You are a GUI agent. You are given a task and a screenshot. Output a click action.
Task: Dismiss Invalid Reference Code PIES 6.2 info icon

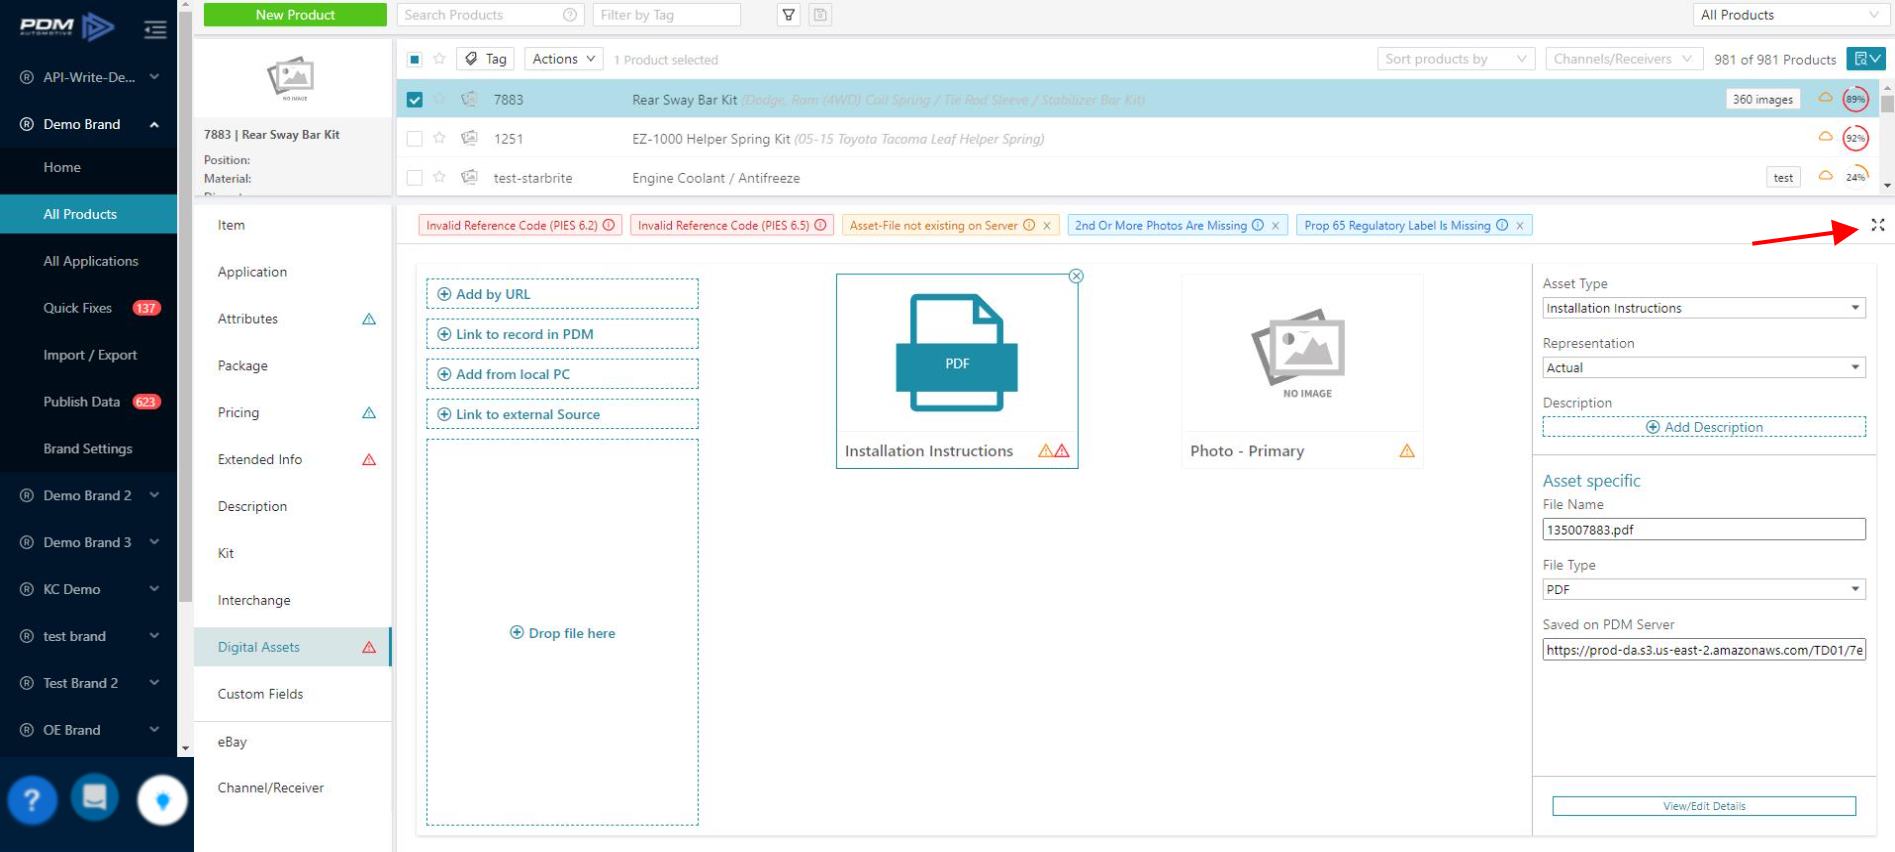pyautogui.click(x=608, y=225)
